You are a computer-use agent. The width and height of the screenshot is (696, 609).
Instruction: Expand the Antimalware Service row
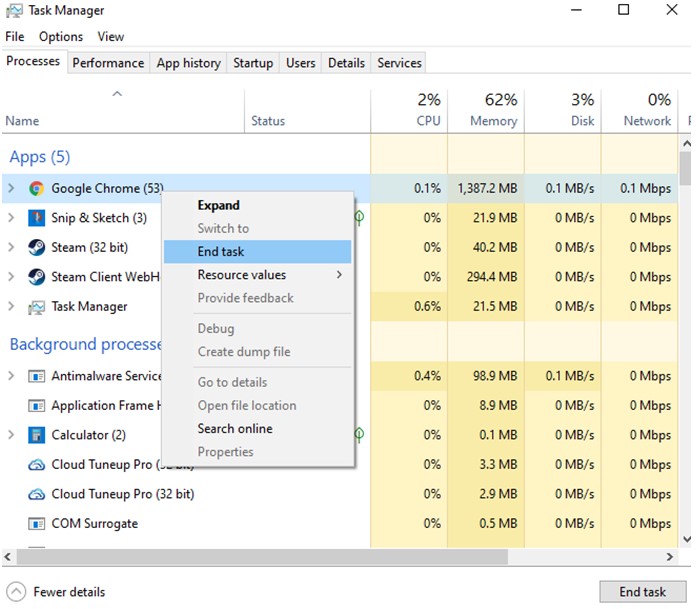click(11, 376)
